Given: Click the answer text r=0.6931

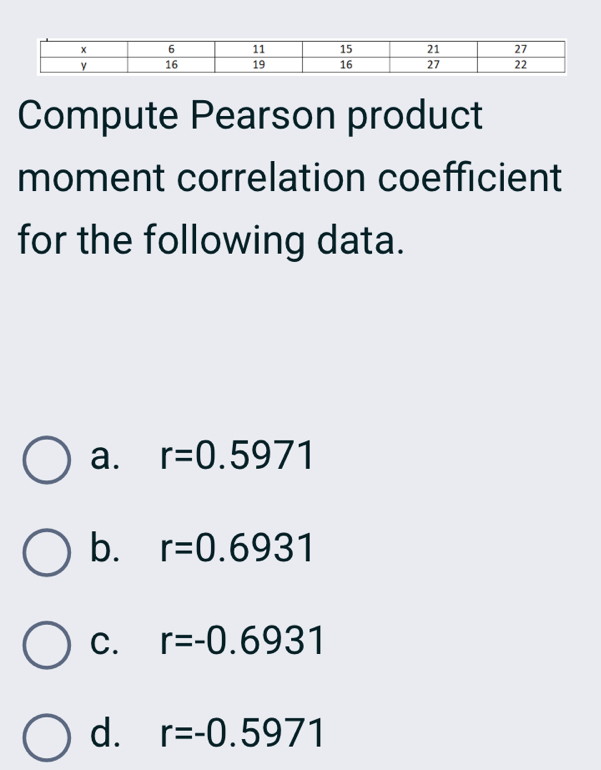Looking at the screenshot, I should click(239, 549).
